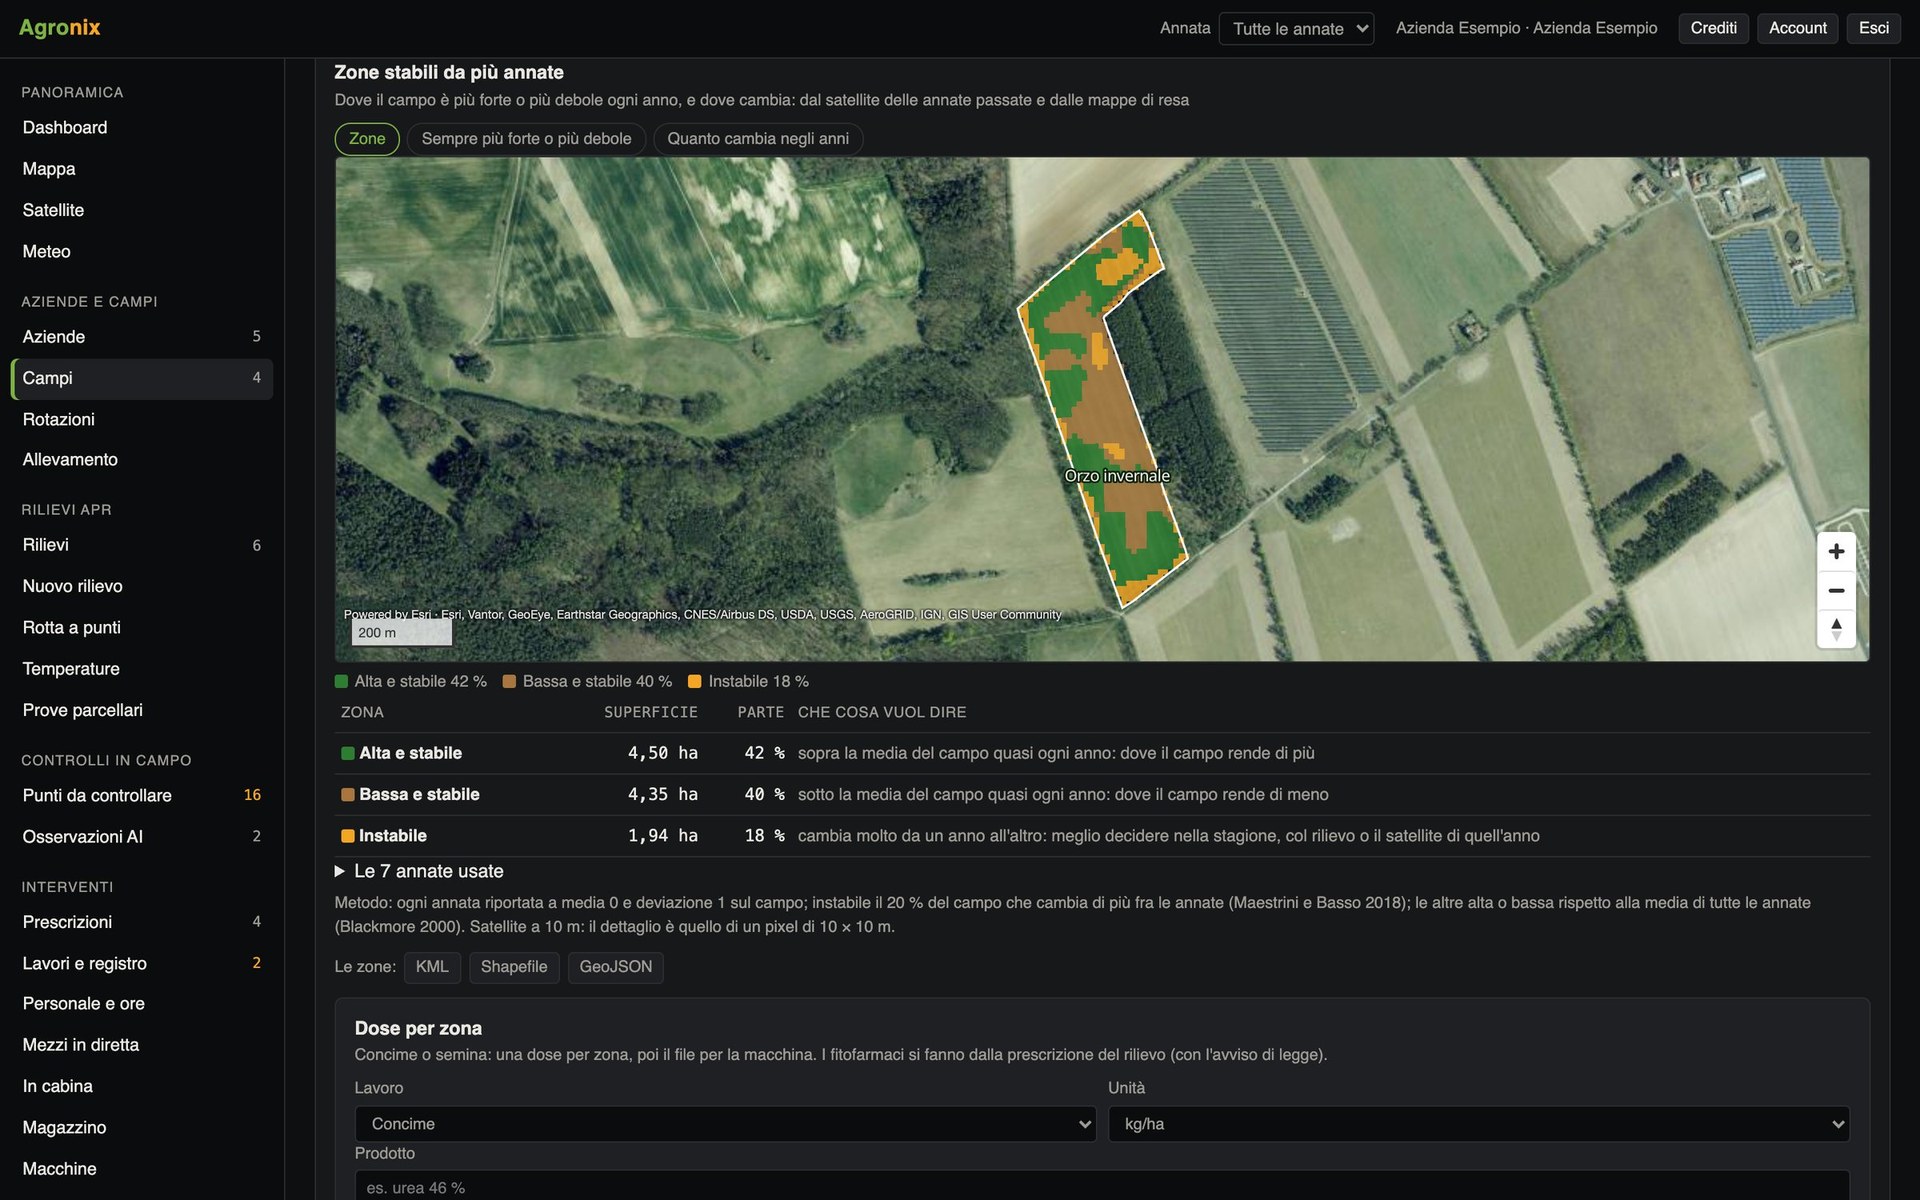Screen dimensions: 1920x1200
Task: Click the 4,50 ha value
Action: tap(662, 753)
